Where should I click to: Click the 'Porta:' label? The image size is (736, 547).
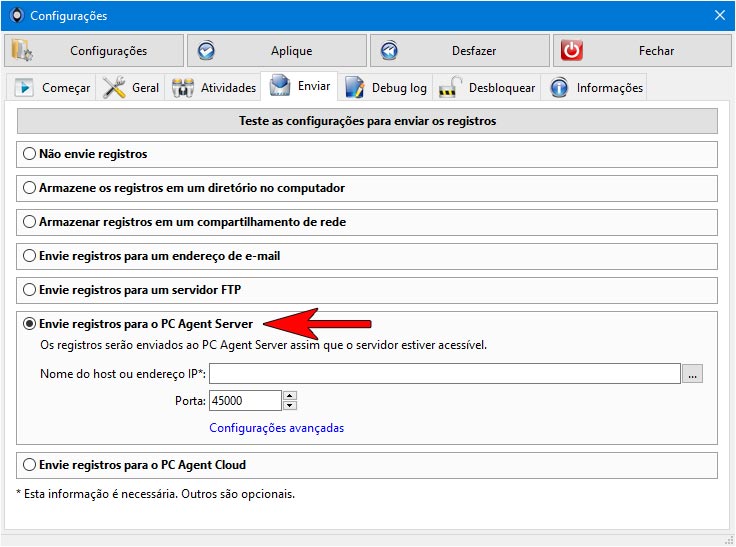pos(190,401)
